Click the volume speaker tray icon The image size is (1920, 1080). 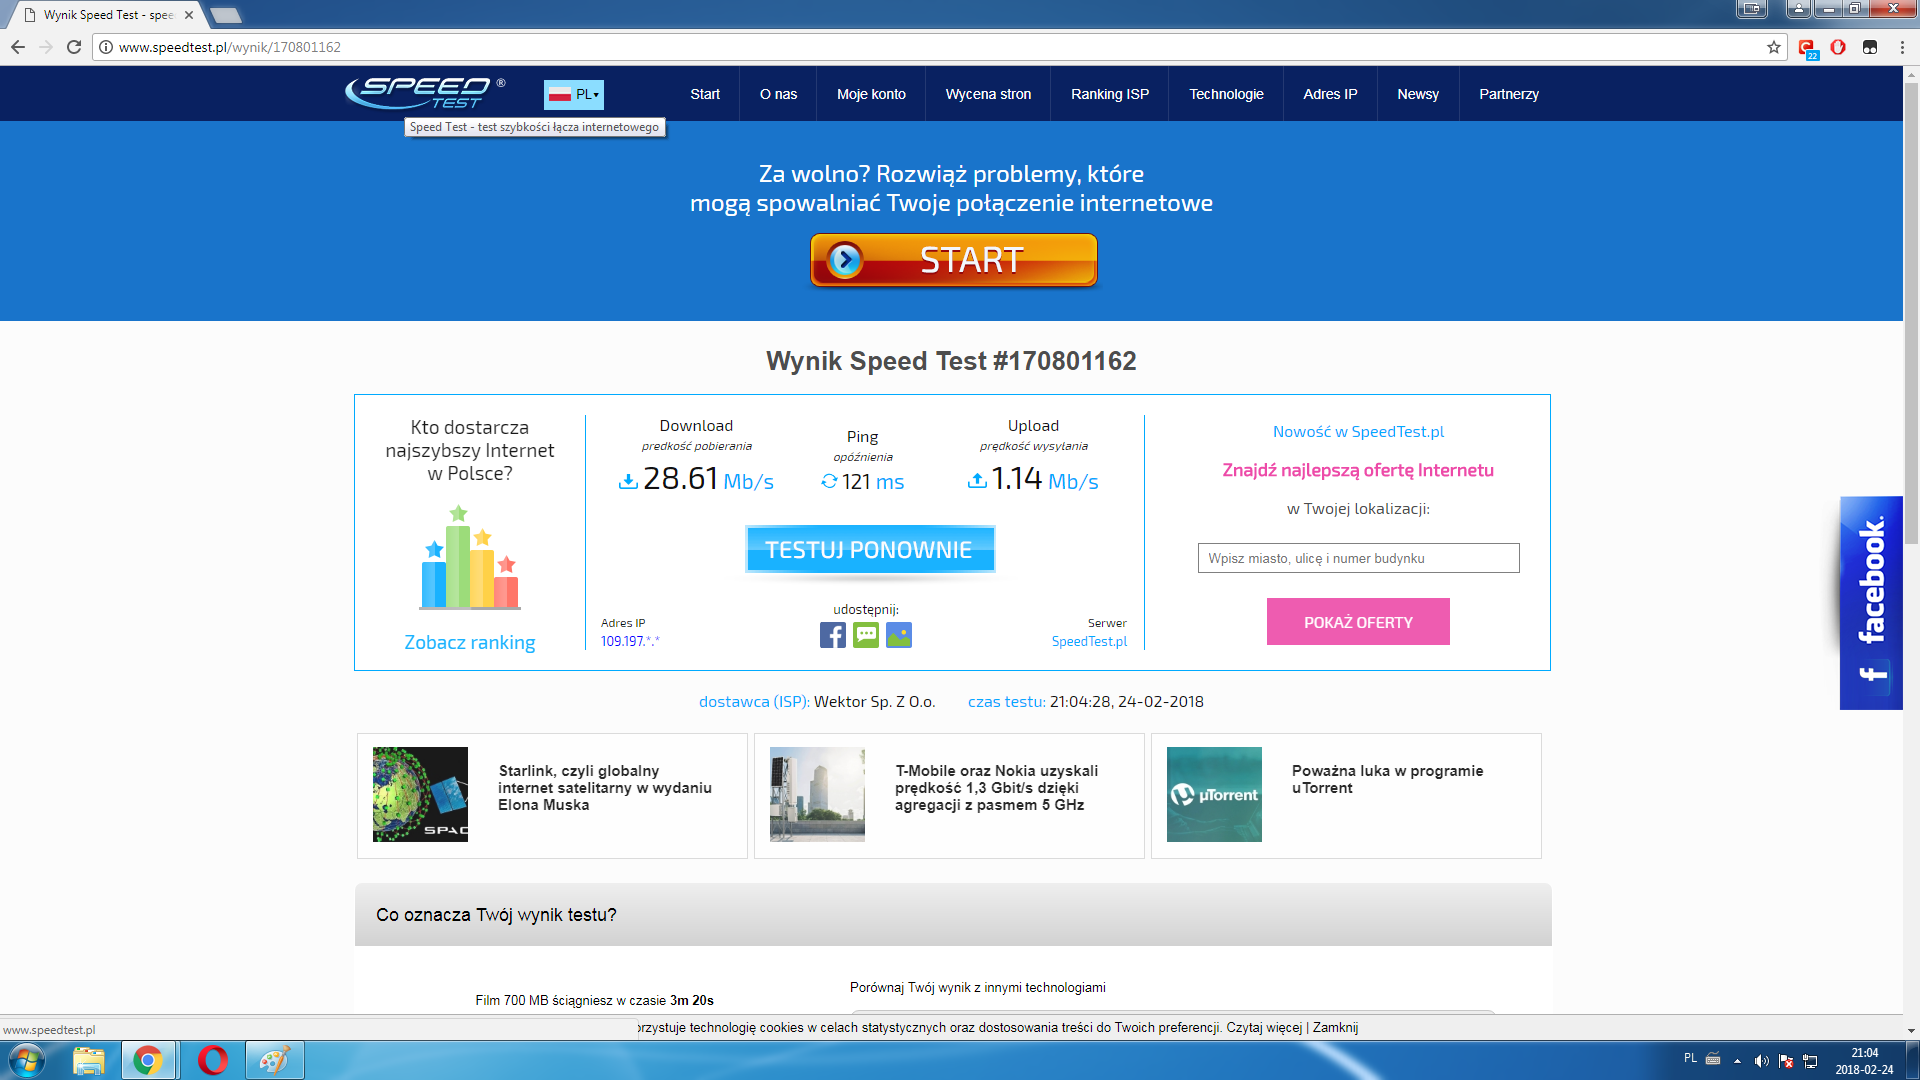click(1761, 1061)
